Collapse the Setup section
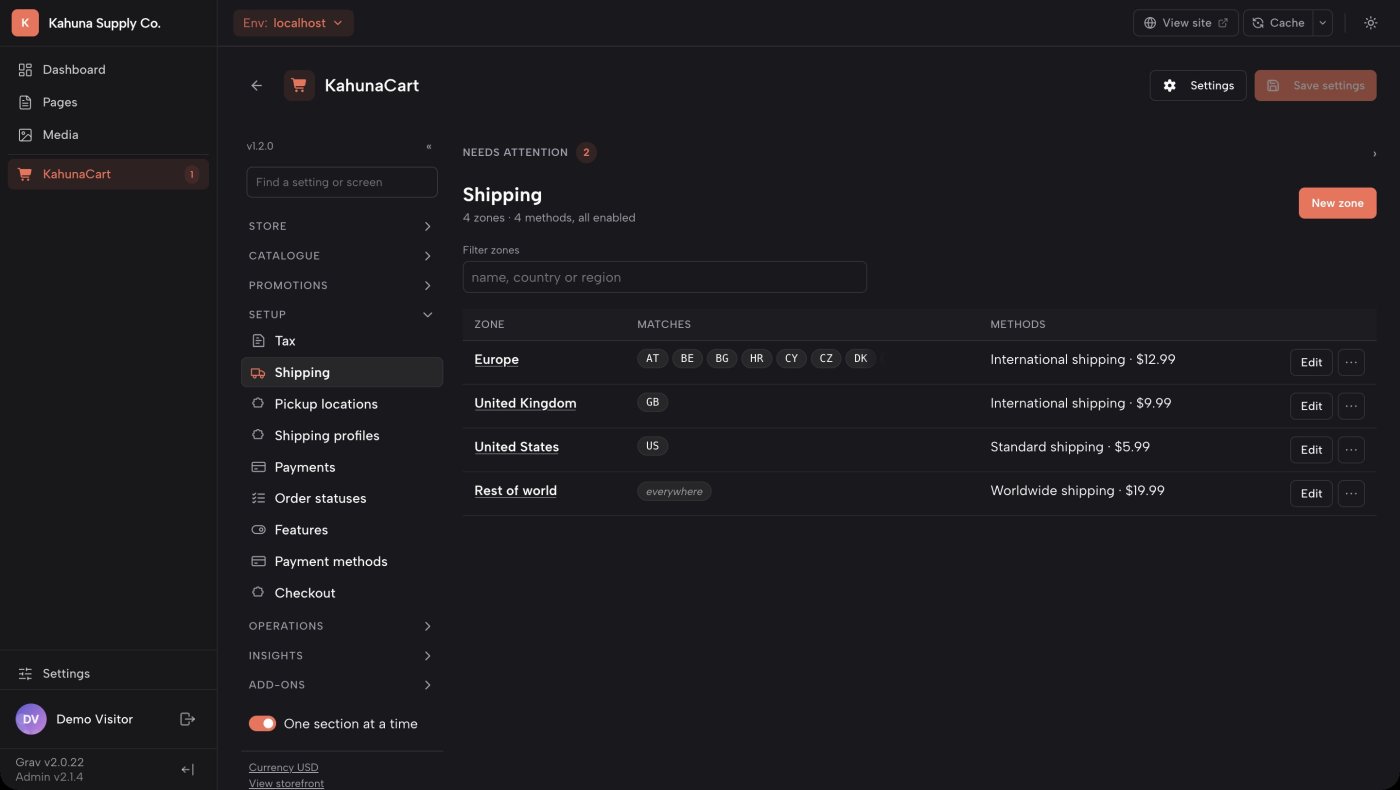1400x790 pixels. [341, 315]
